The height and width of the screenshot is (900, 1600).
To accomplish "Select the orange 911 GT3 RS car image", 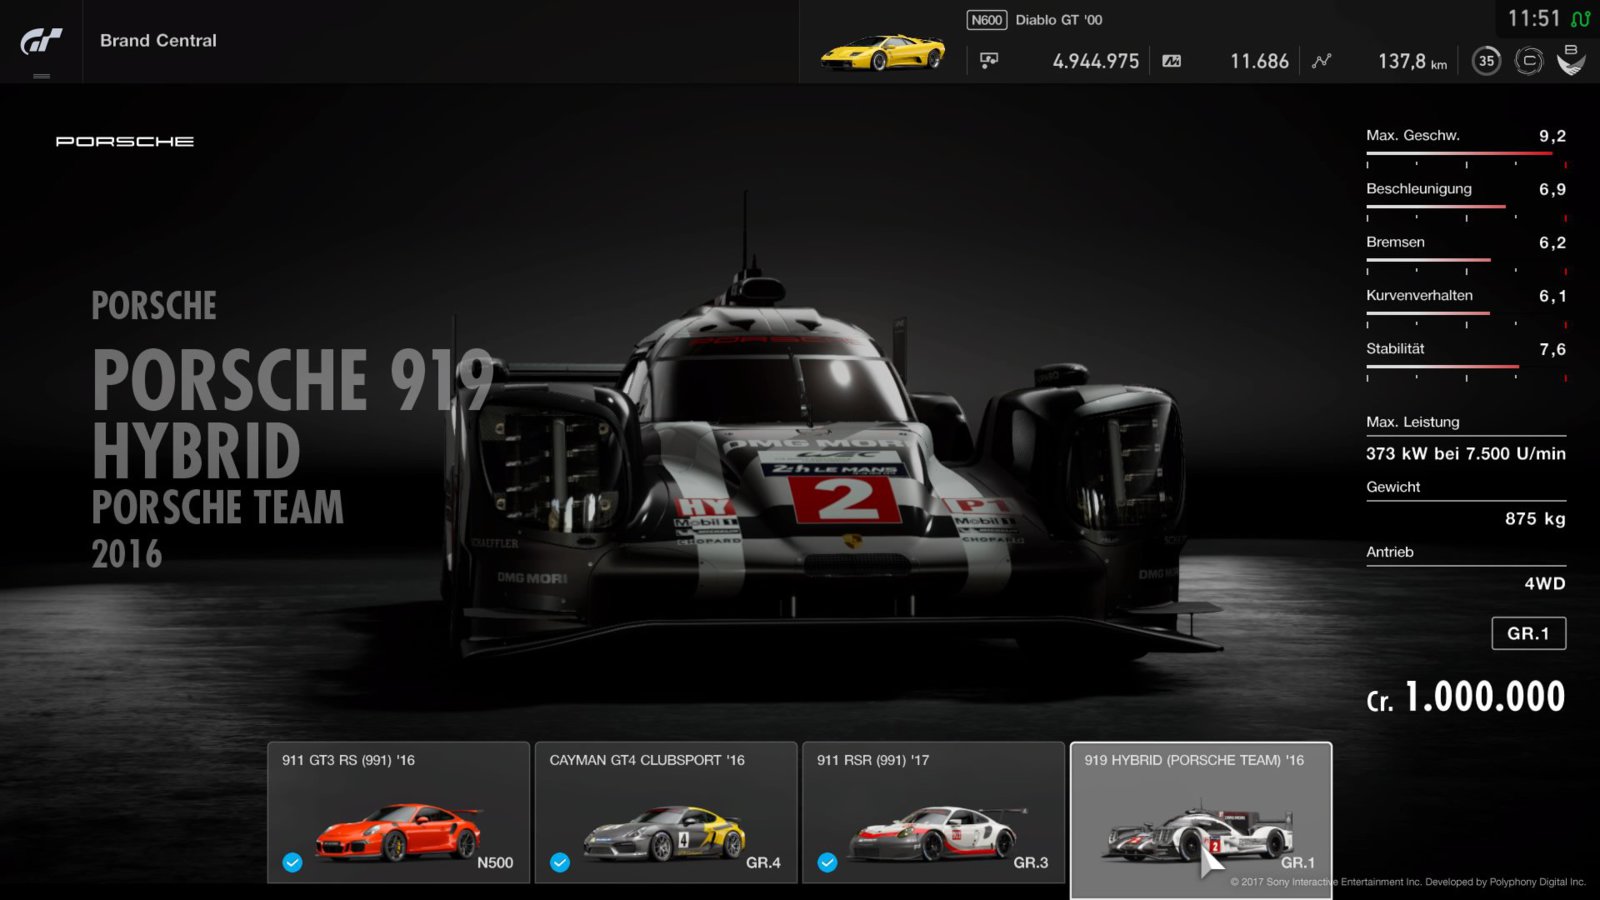I will pyautogui.click(x=398, y=831).
